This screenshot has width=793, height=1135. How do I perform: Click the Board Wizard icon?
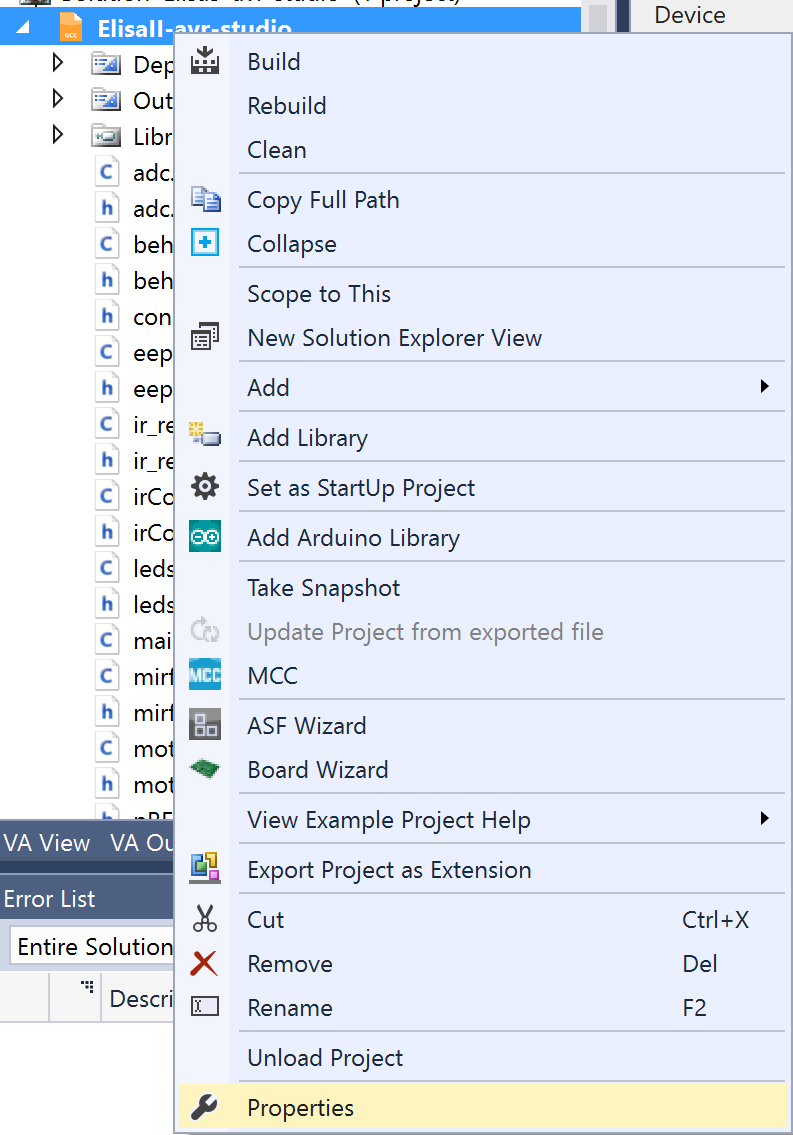(205, 770)
